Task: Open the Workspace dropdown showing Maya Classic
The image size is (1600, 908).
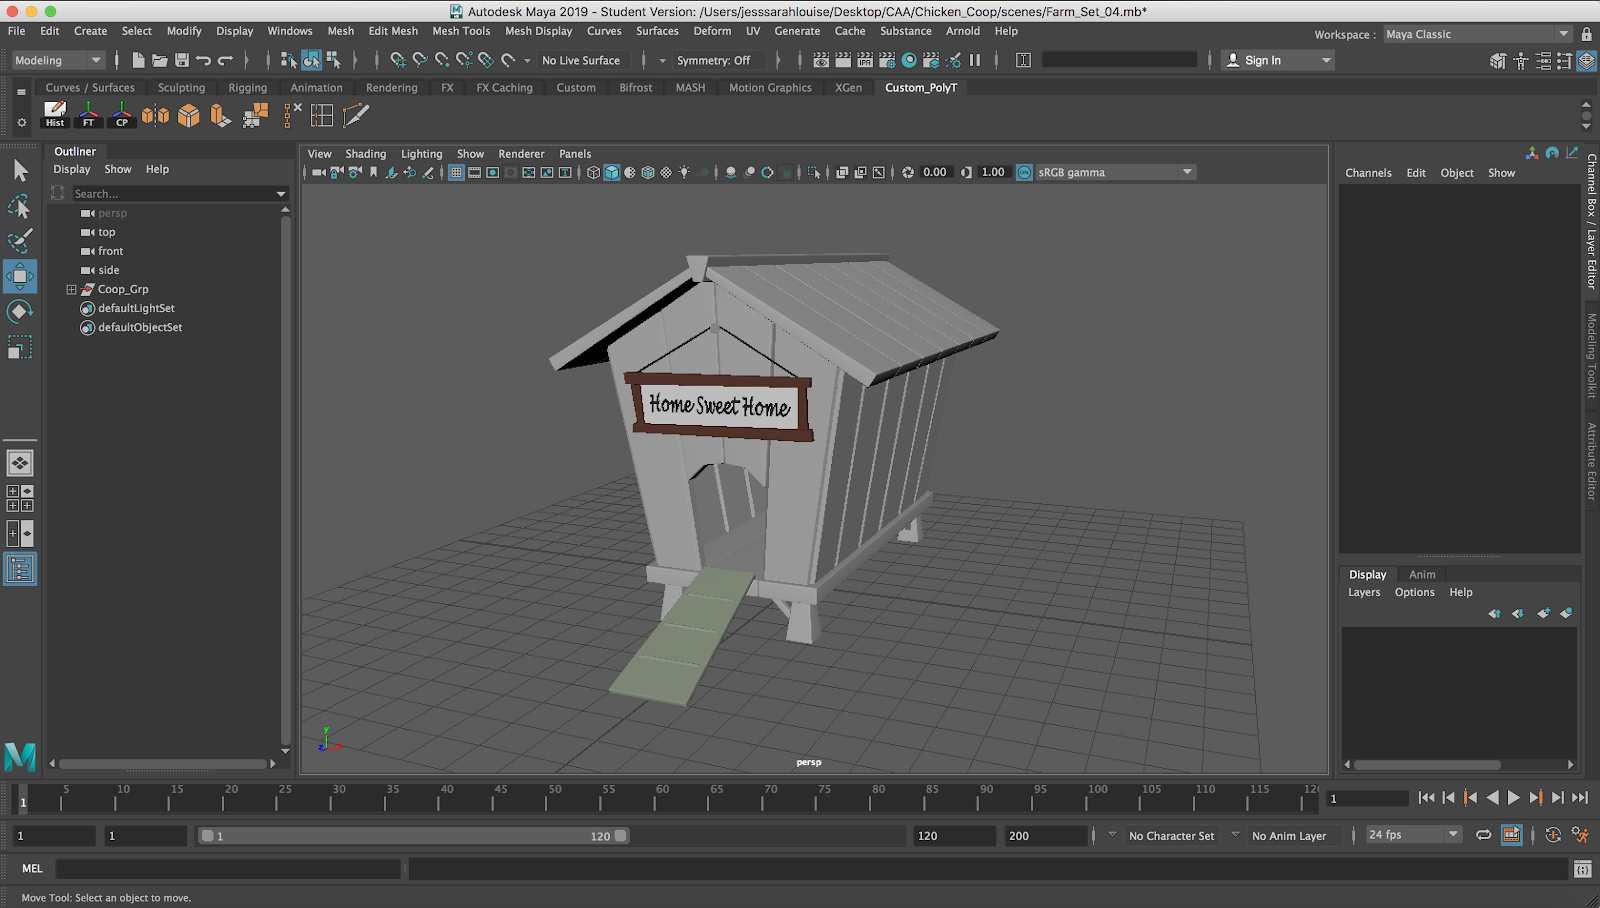Action: click(x=1478, y=33)
